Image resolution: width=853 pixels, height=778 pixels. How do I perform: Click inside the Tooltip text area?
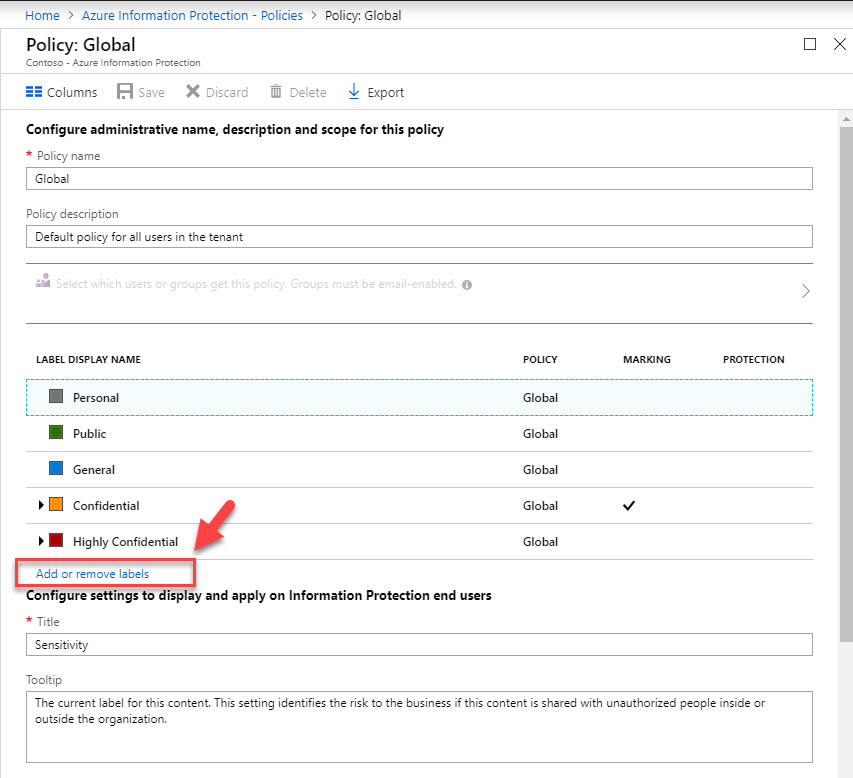[419, 727]
